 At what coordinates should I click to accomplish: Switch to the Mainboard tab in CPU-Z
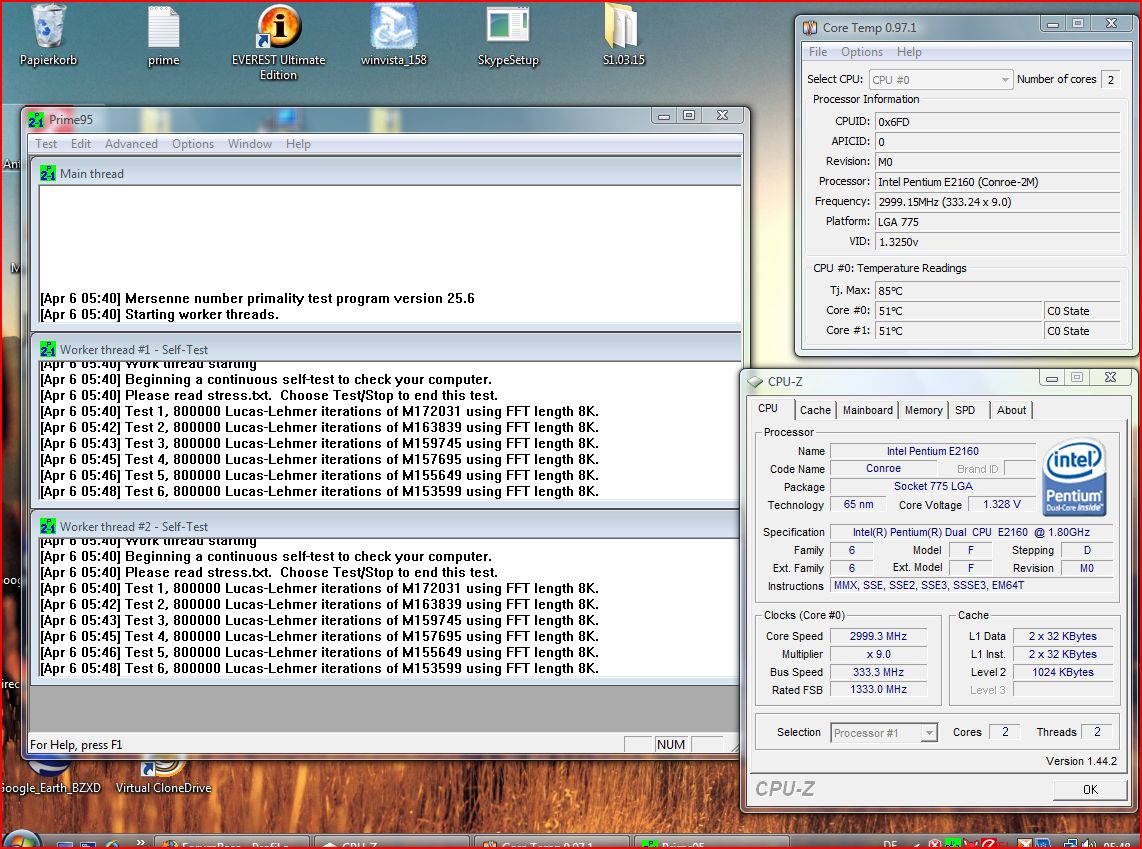point(867,410)
